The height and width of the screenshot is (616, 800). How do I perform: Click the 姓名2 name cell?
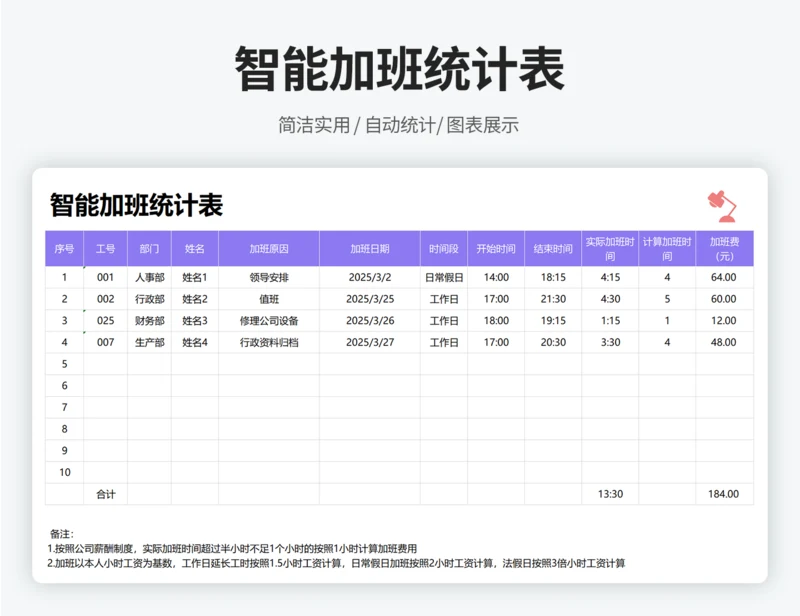(195, 299)
